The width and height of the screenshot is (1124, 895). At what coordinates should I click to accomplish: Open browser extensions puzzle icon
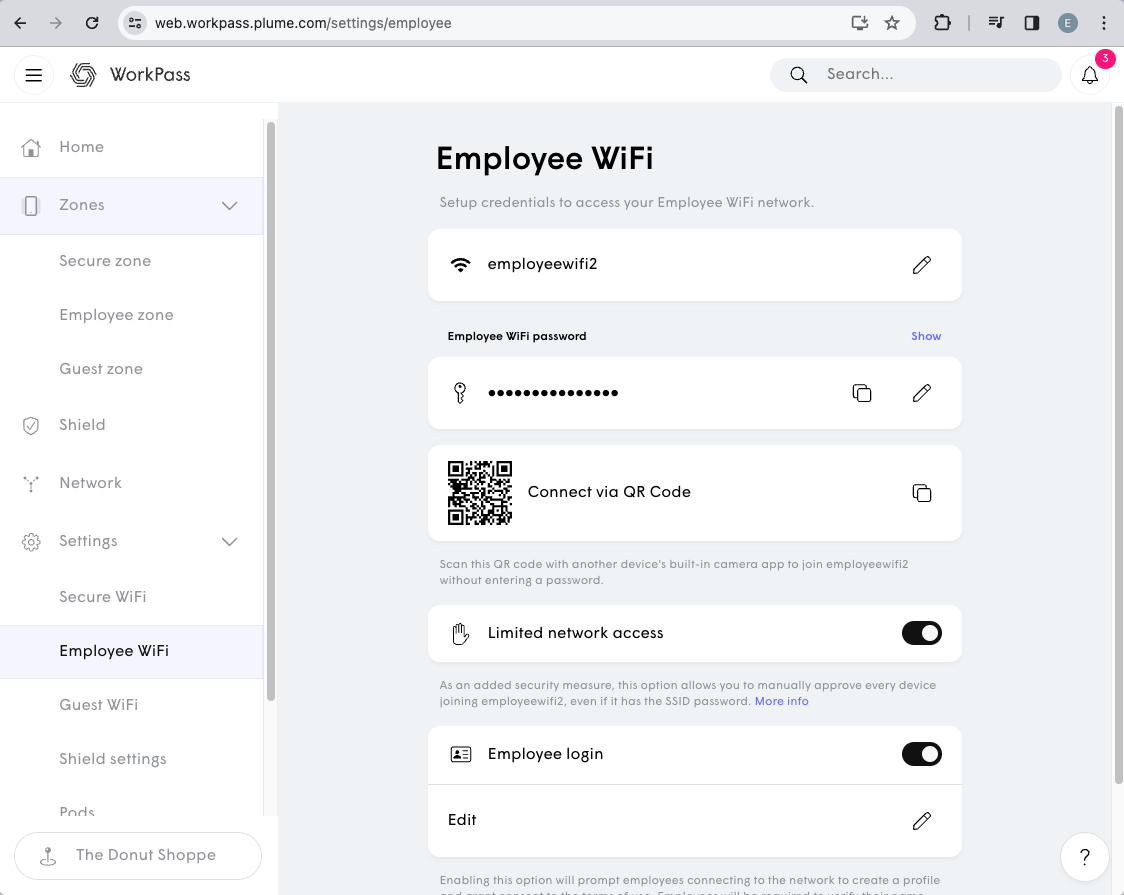(x=942, y=23)
